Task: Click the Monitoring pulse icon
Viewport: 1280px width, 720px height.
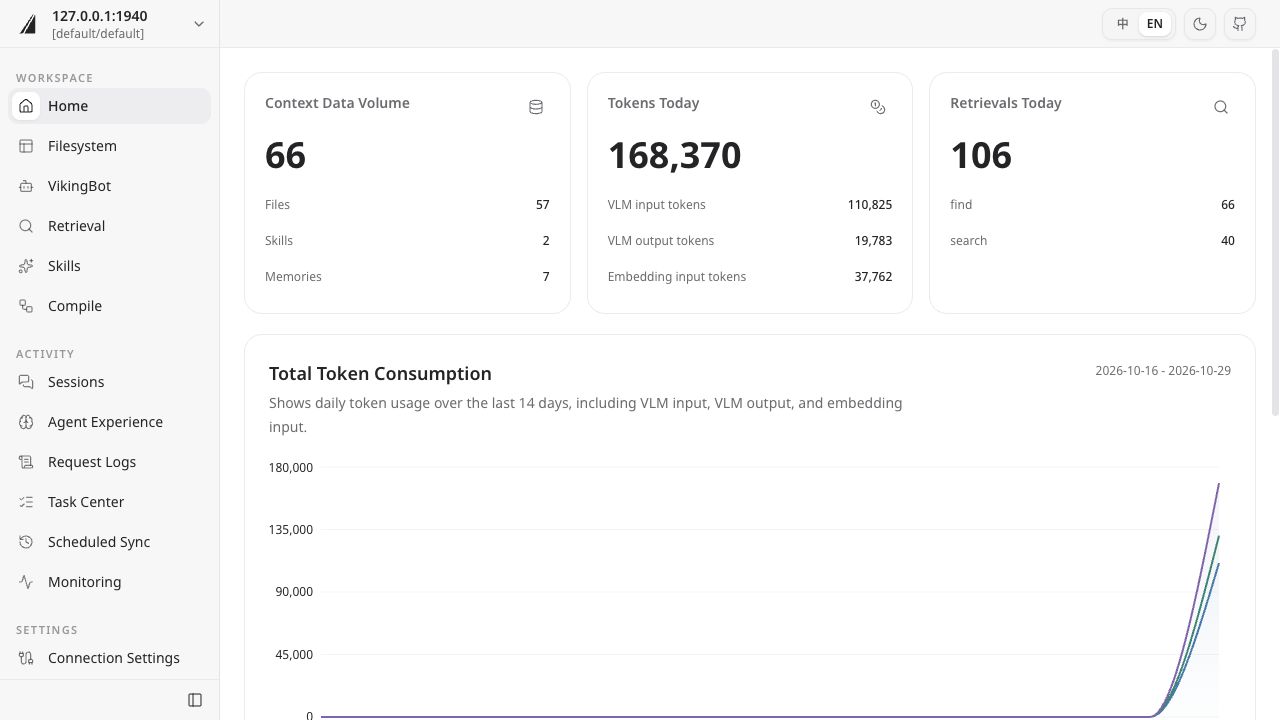Action: pos(26,582)
